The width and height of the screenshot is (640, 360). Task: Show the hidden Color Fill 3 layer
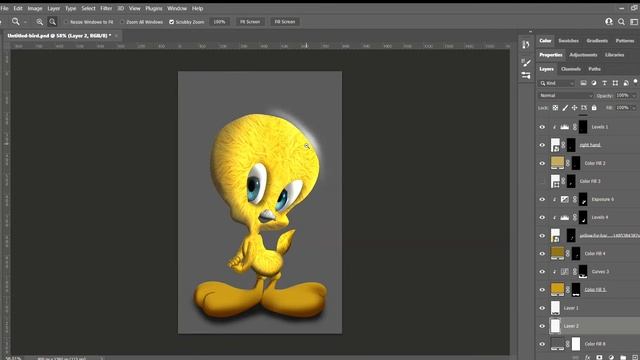[x=542, y=181]
